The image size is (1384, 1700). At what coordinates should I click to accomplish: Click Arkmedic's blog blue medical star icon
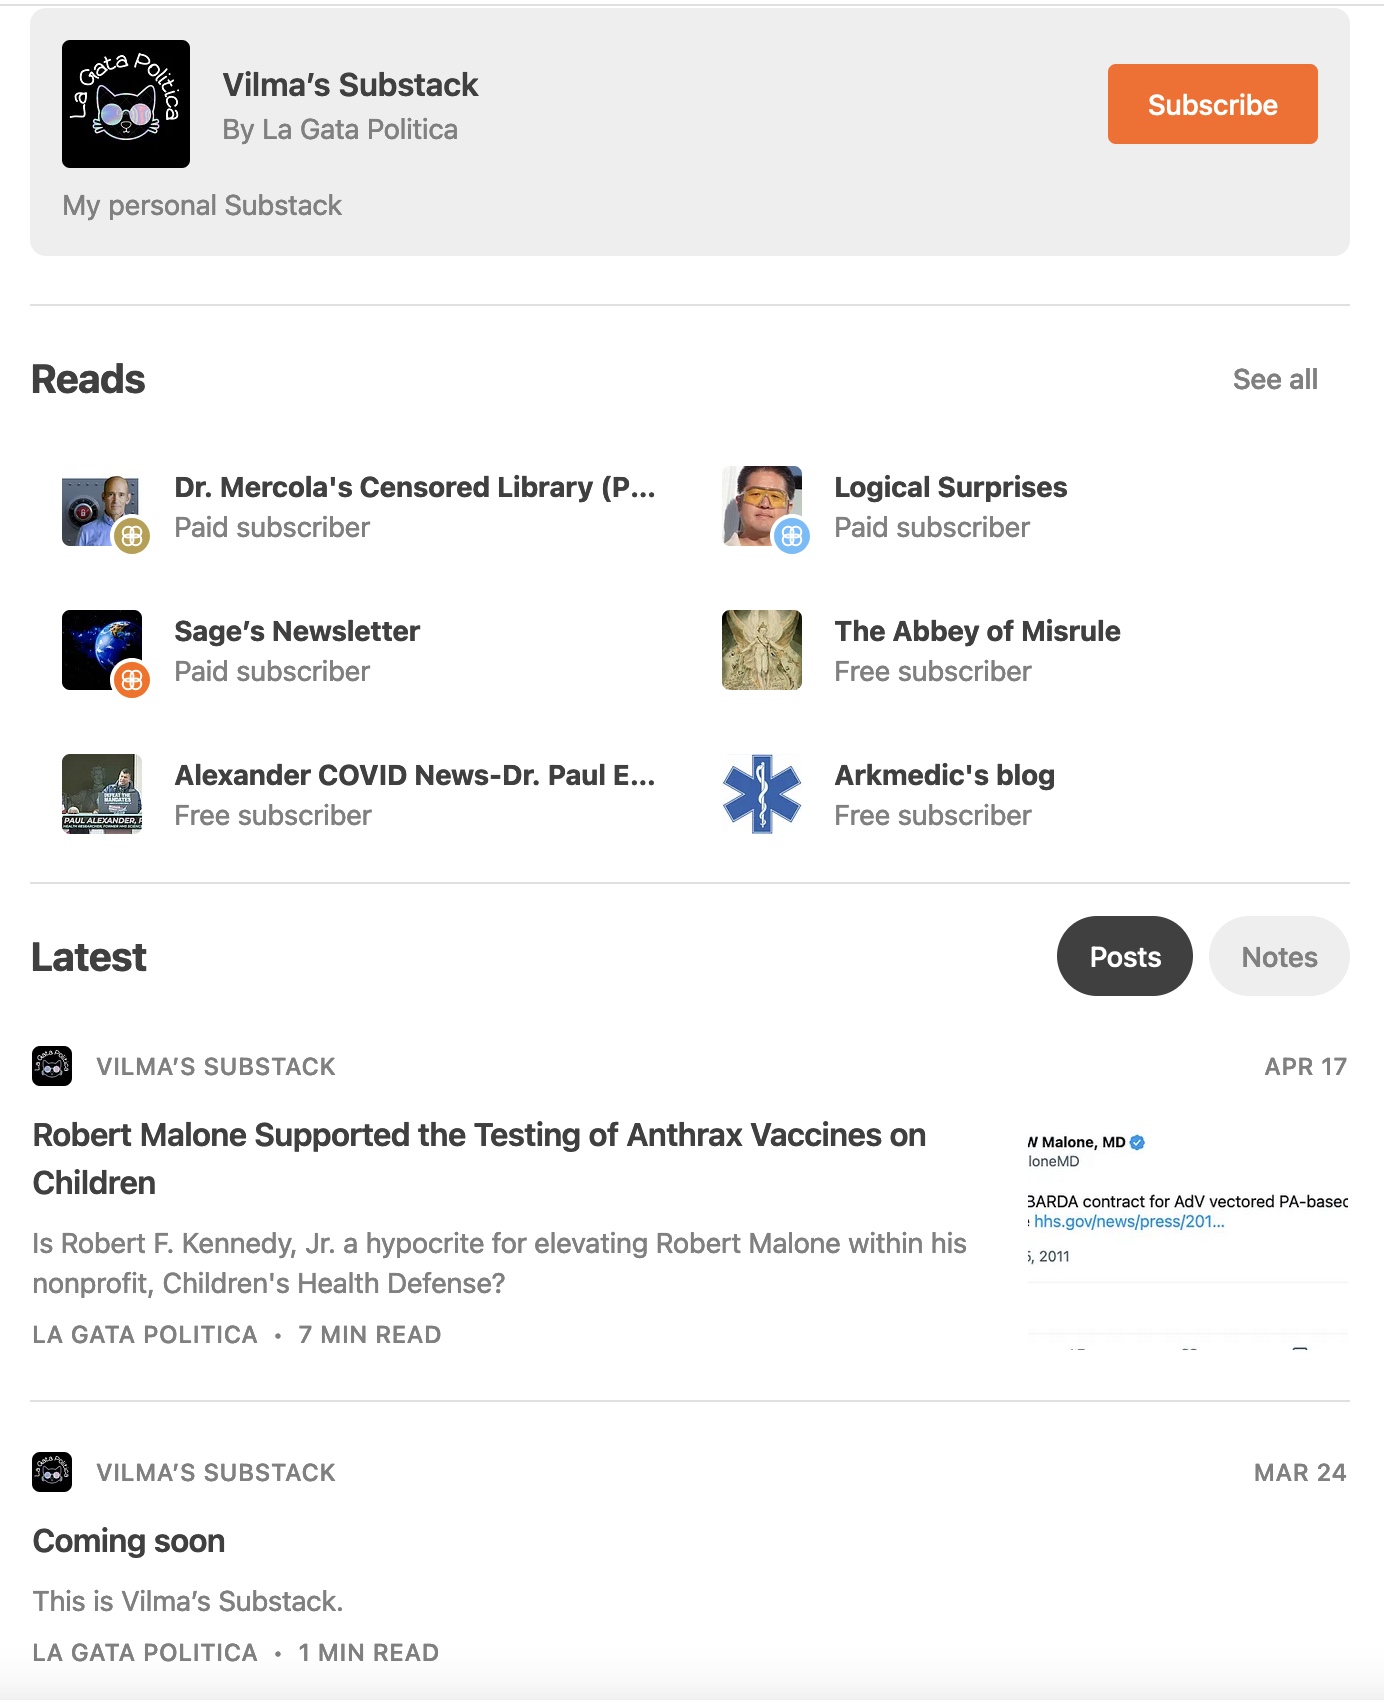coord(762,794)
